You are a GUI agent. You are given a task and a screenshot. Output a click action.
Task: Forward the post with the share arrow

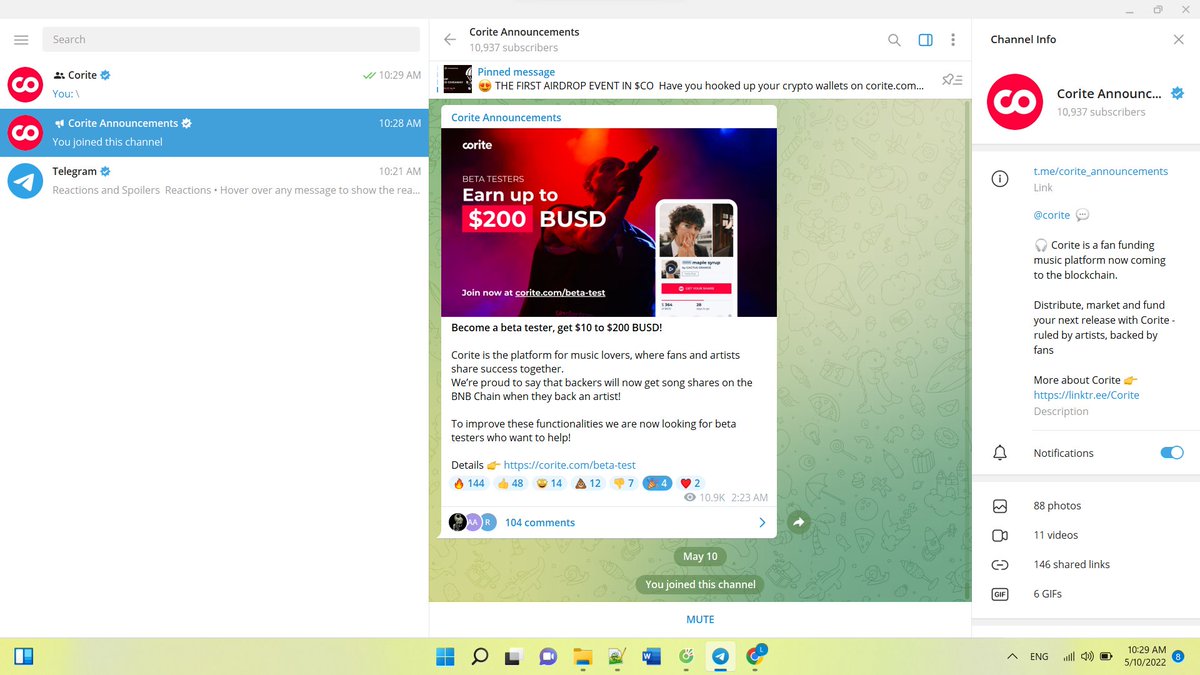click(798, 522)
